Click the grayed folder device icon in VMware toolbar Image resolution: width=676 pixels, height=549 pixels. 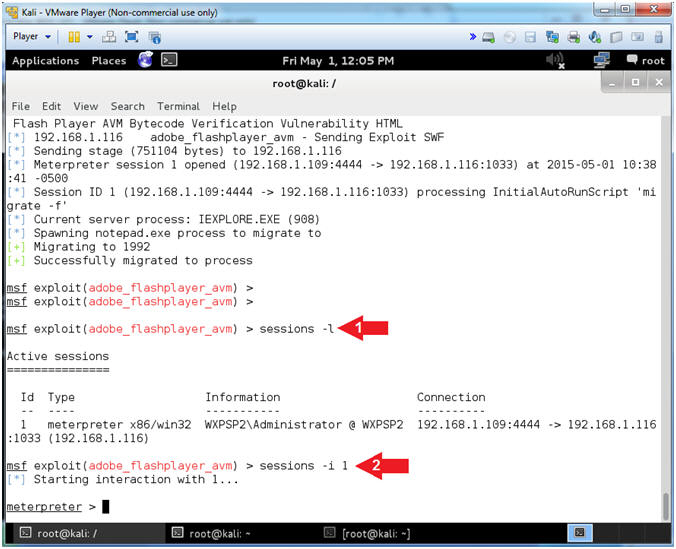point(616,38)
